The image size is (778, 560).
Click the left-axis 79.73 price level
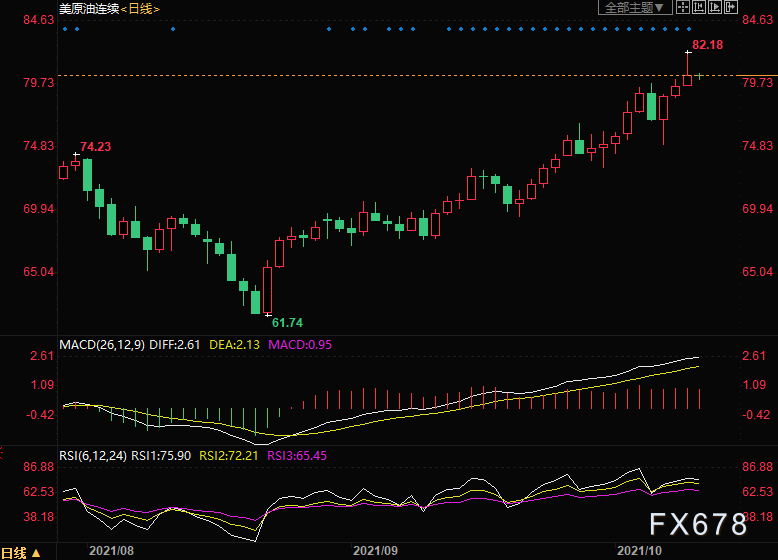coord(39,82)
